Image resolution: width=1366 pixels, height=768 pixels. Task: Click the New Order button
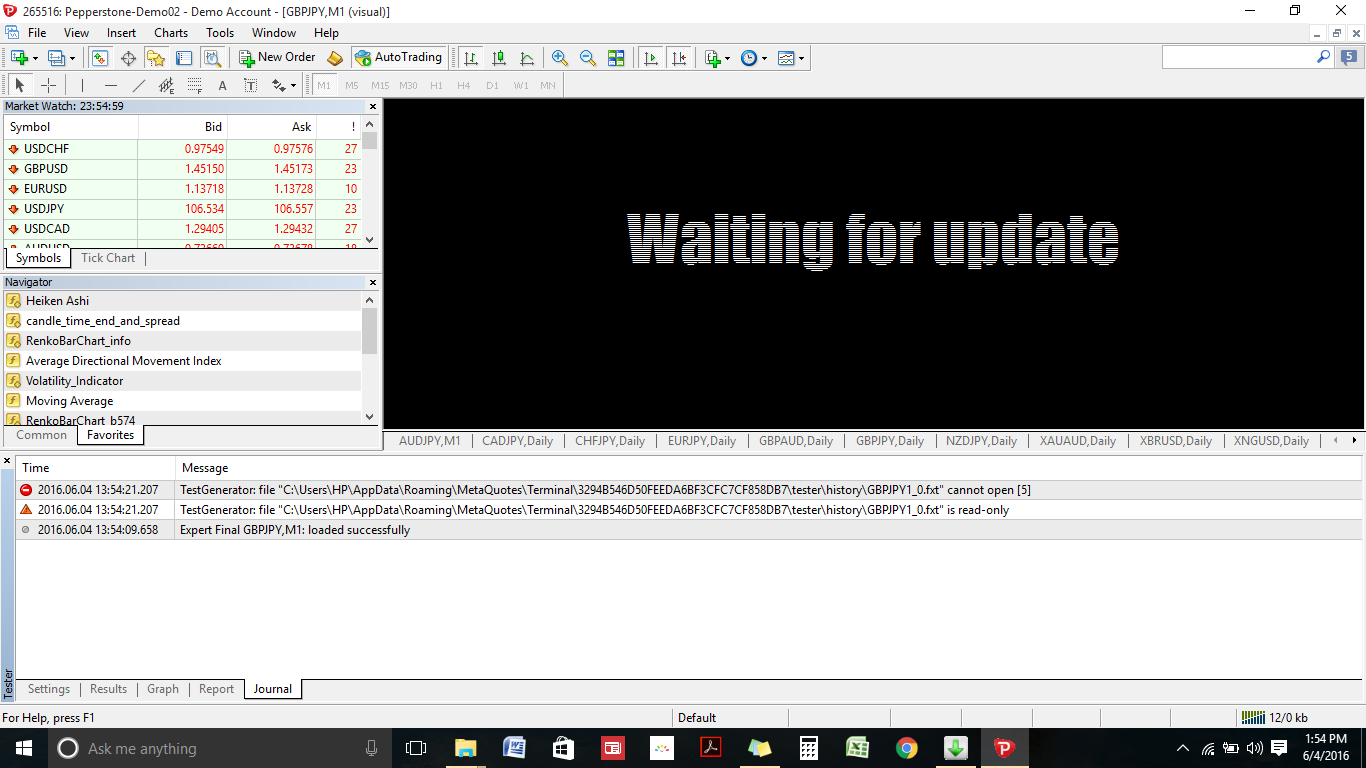click(x=277, y=58)
